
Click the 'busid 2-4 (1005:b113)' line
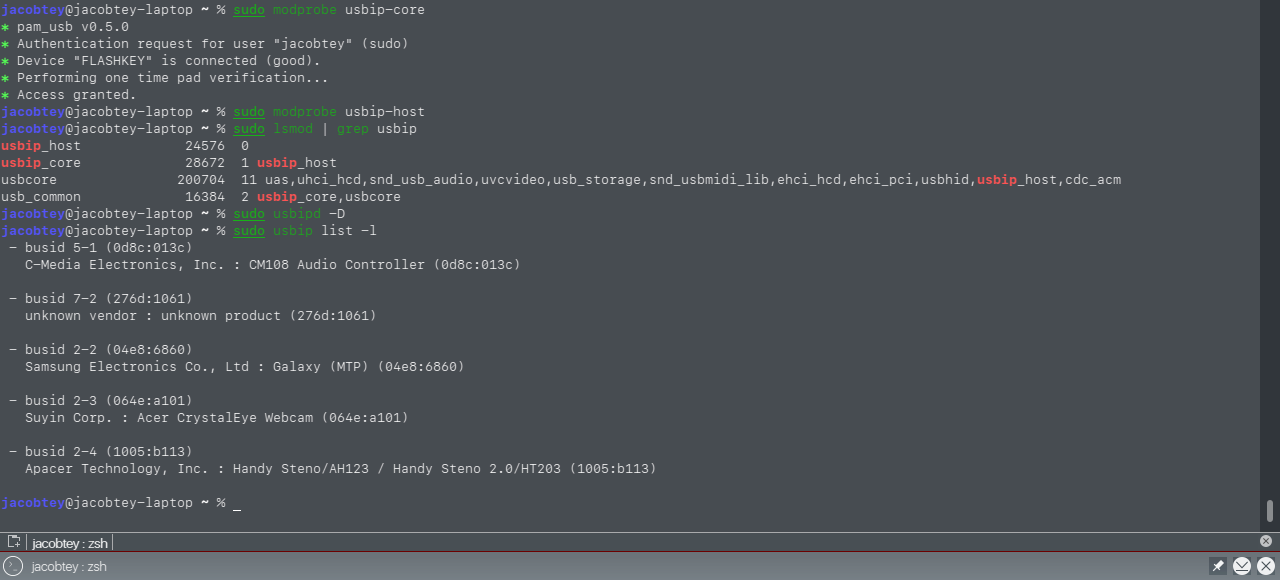(100, 452)
